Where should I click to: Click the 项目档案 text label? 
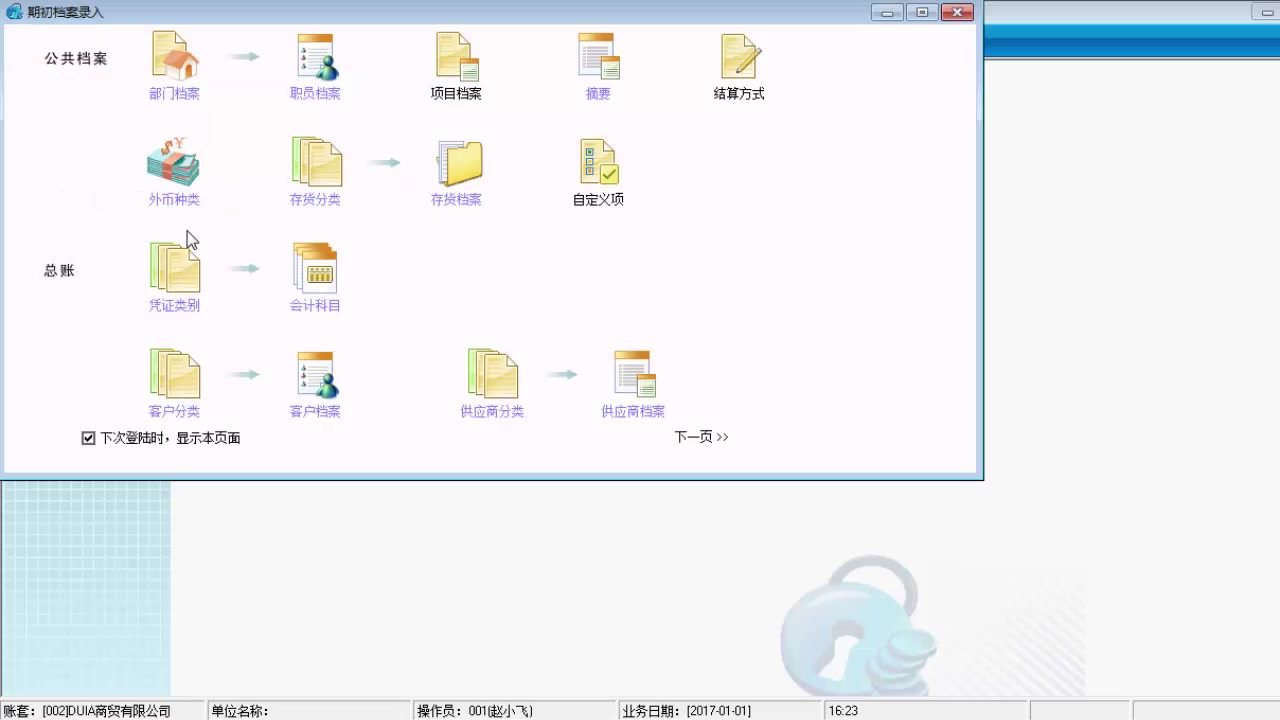[x=456, y=94]
